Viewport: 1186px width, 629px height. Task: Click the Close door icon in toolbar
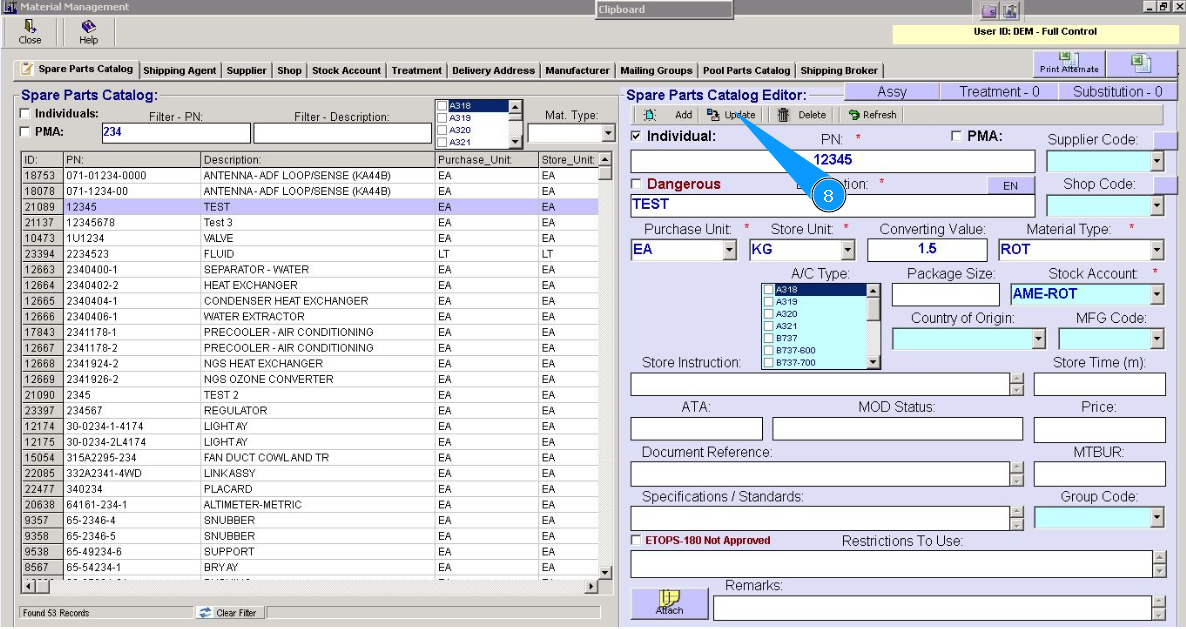coord(30,27)
